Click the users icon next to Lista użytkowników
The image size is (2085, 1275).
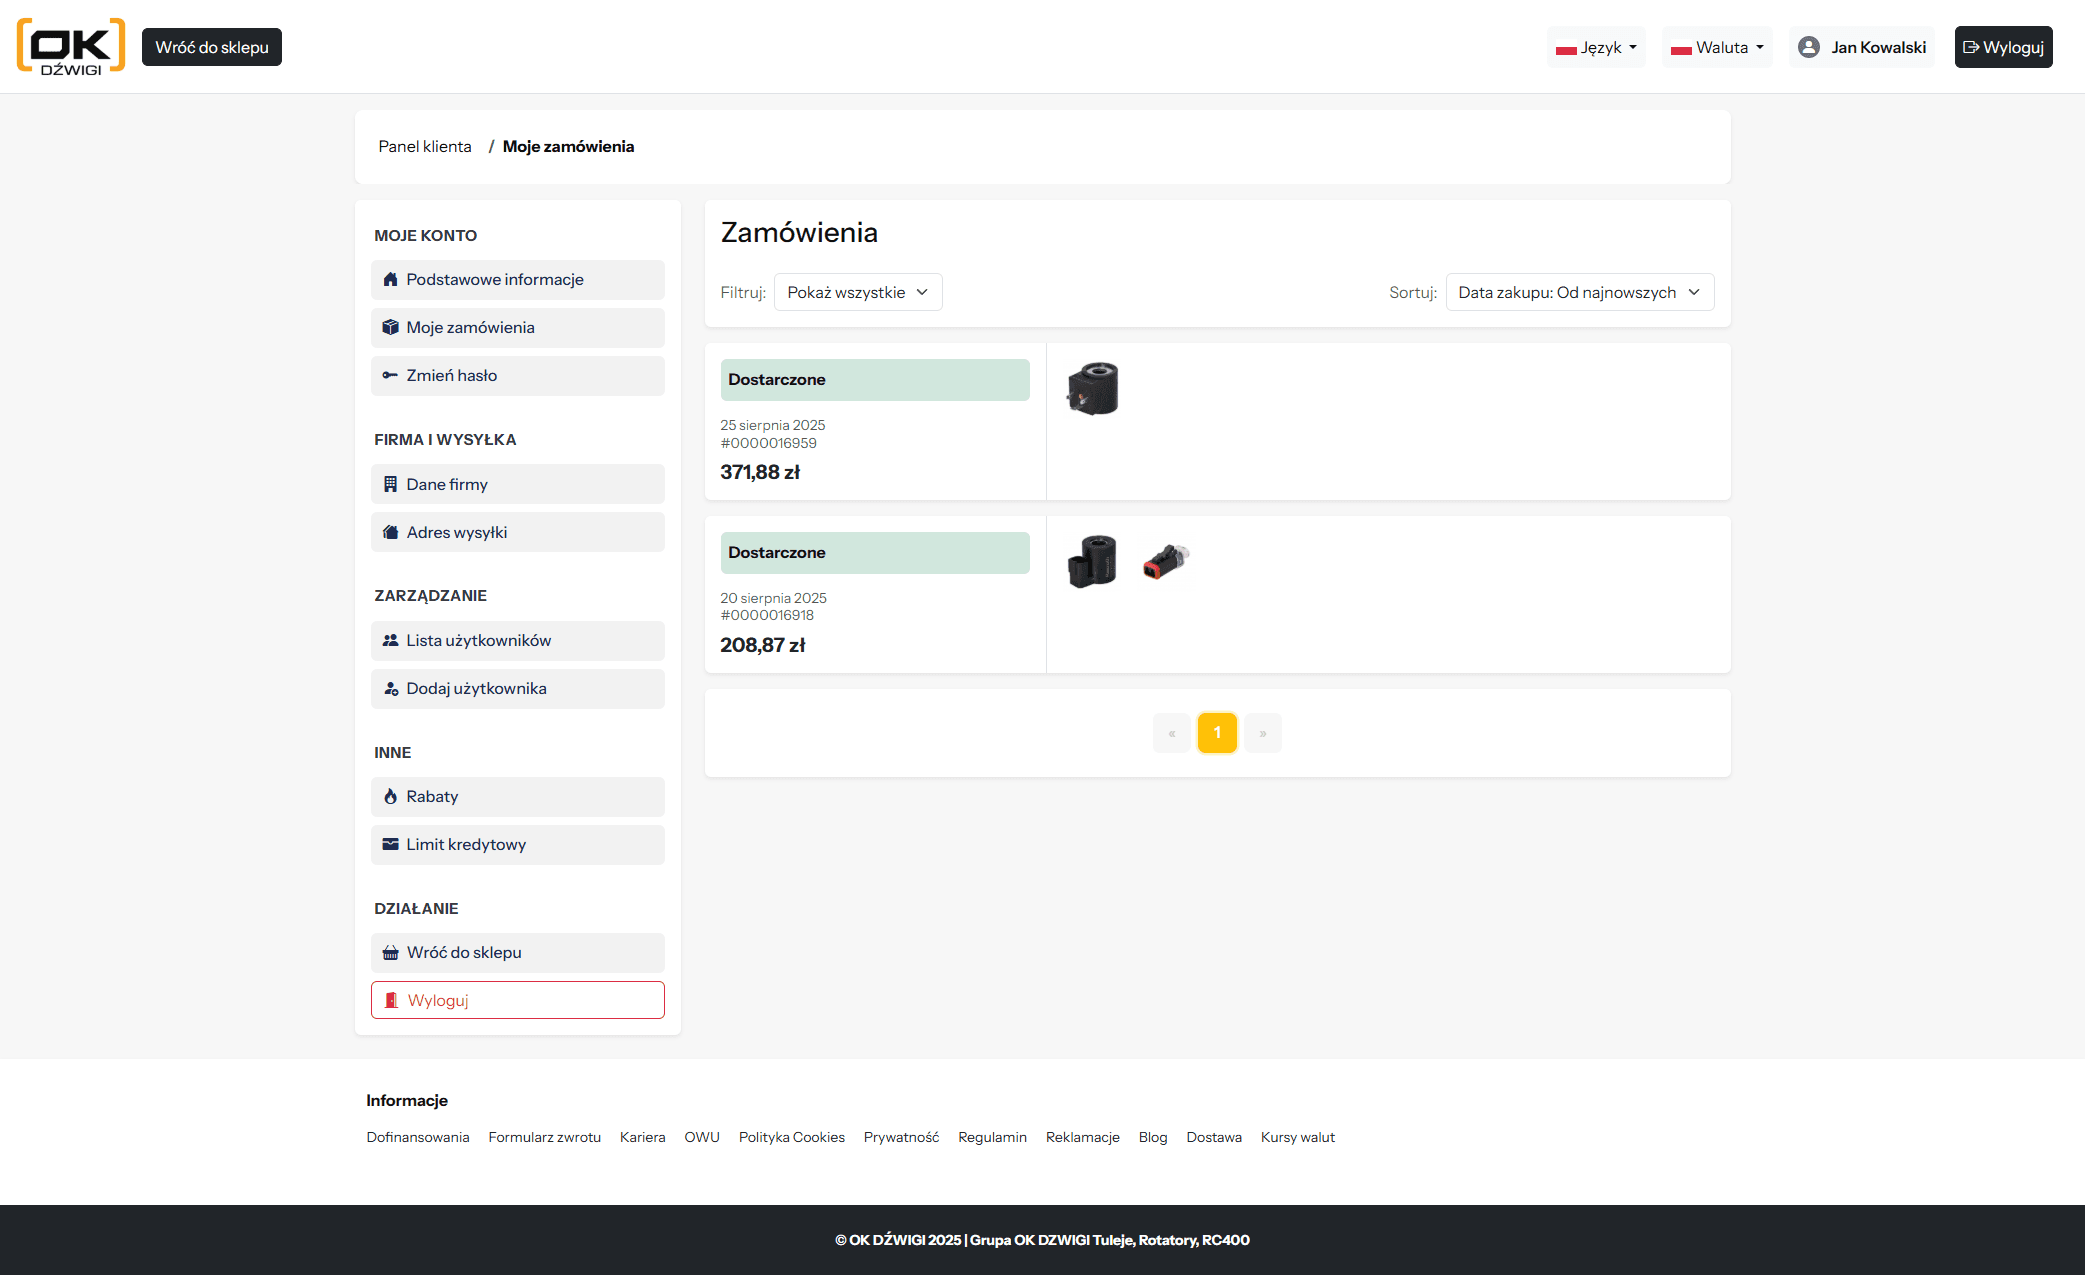point(391,640)
